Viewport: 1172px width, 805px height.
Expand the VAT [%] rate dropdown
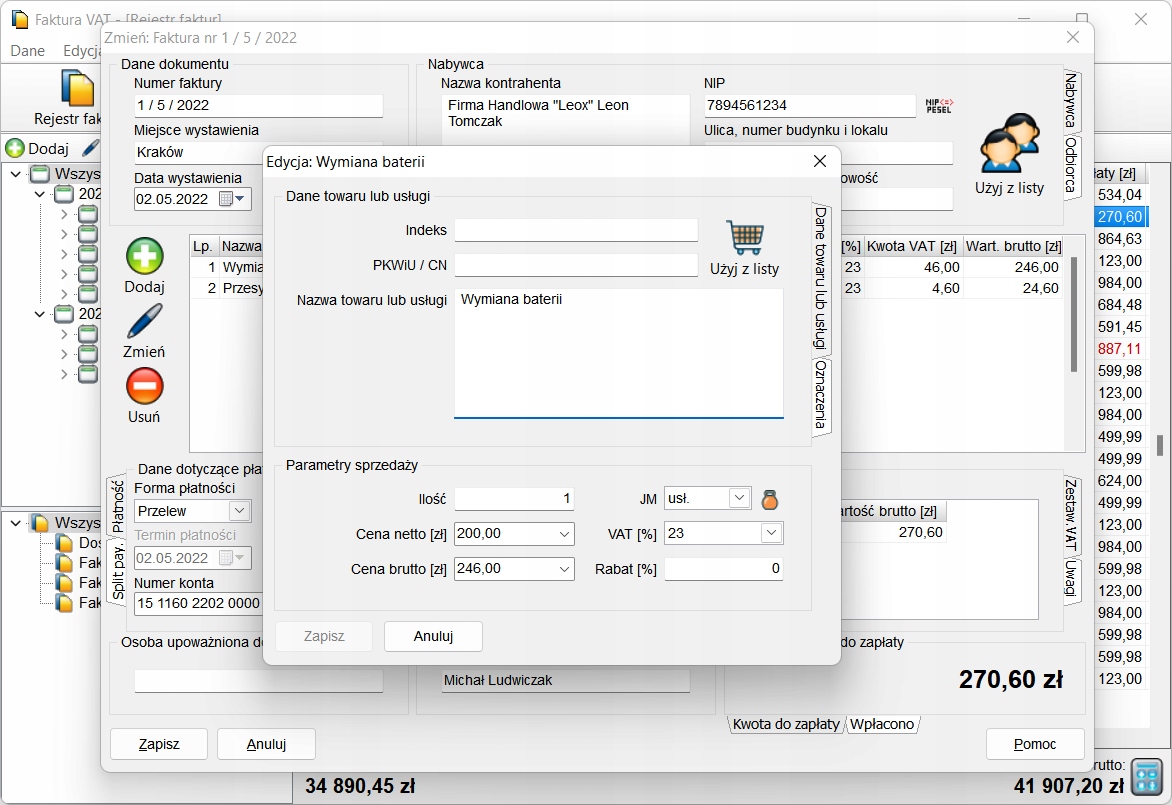click(x=770, y=534)
